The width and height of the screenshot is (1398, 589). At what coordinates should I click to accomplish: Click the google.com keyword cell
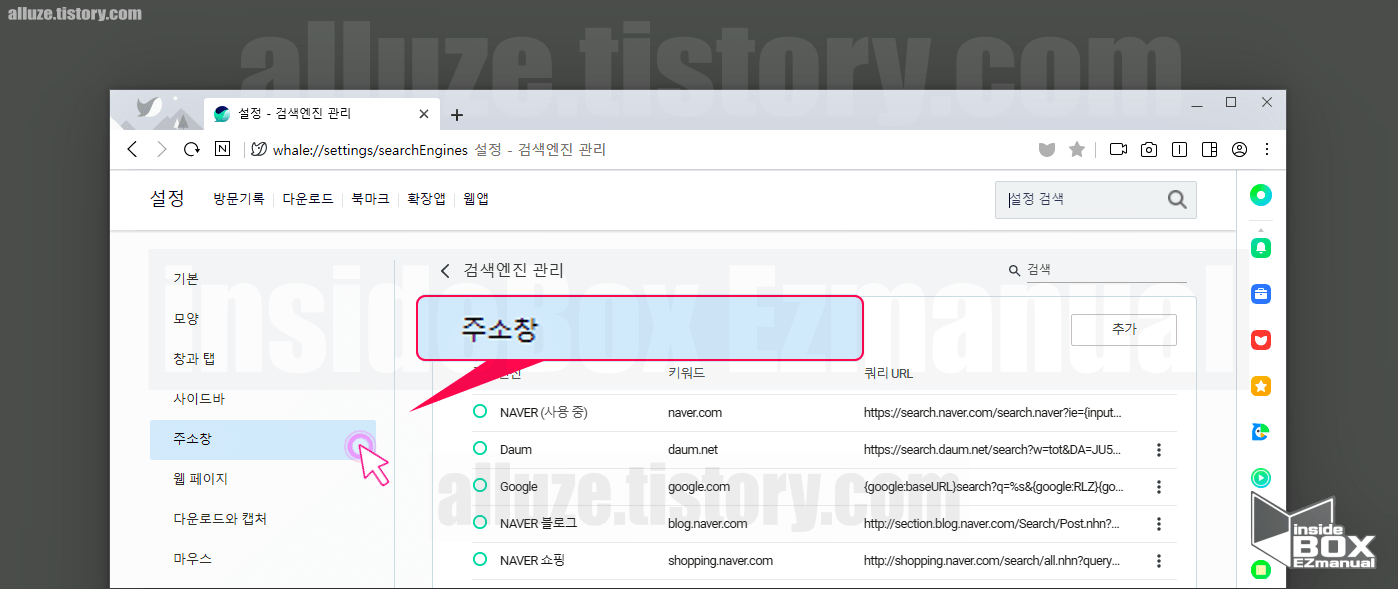point(699,486)
